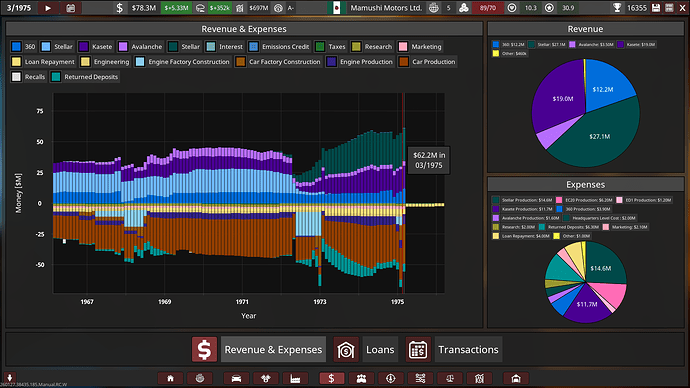
Task: Switch to the Revenue & Expenses tab
Action: (x=273, y=349)
